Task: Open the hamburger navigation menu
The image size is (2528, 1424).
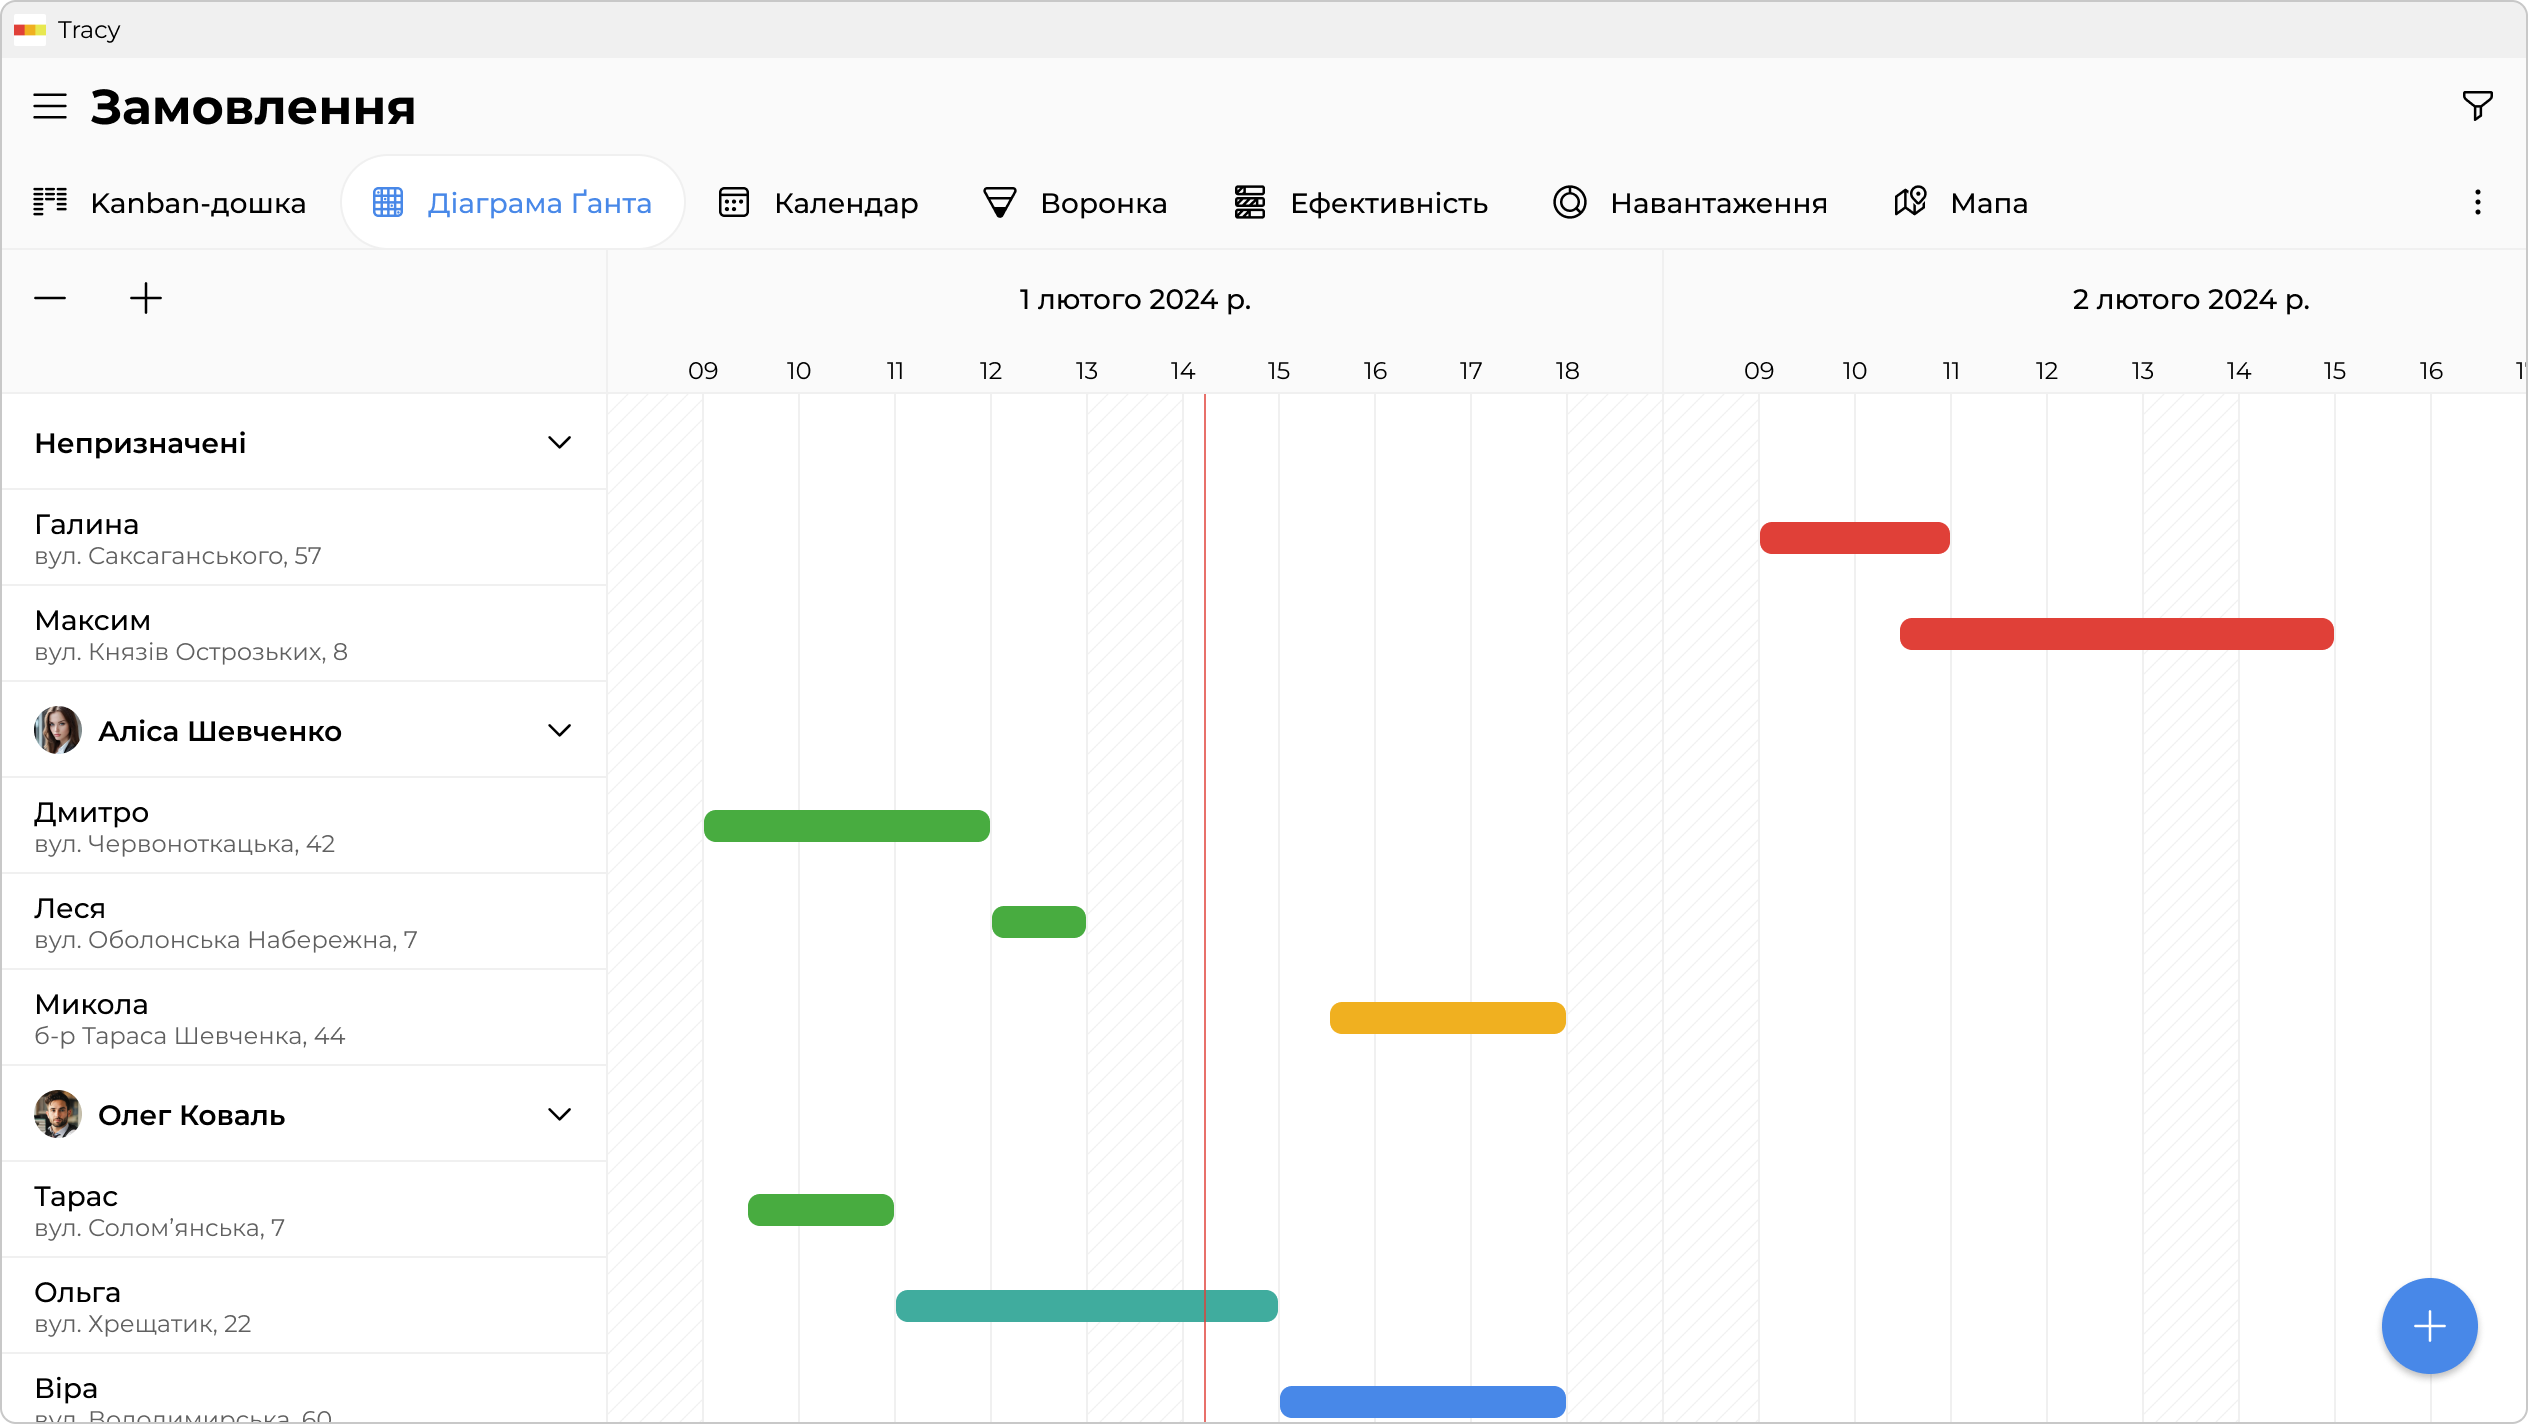Action: pos(50,106)
